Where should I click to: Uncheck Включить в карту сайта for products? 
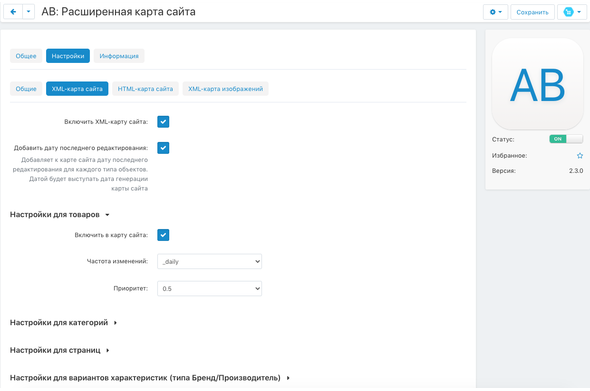pos(163,235)
